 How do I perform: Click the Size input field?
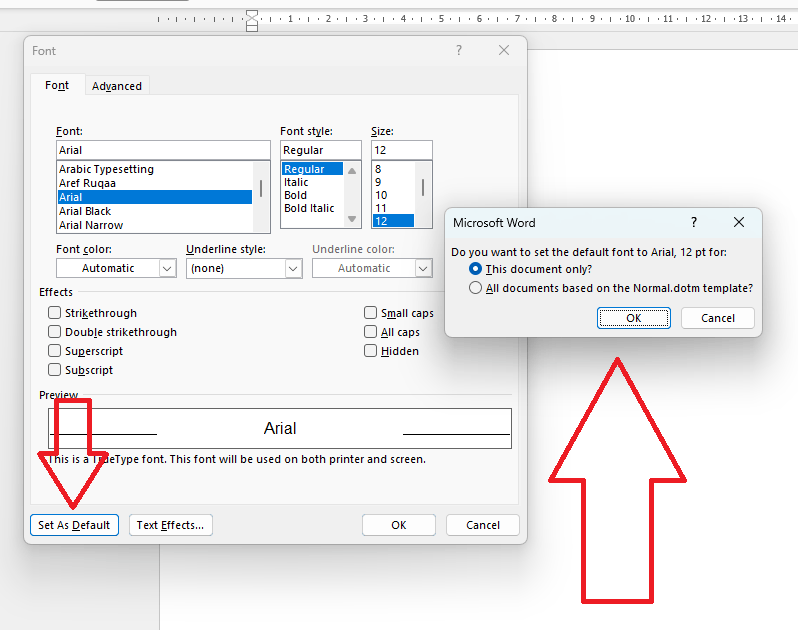click(402, 150)
